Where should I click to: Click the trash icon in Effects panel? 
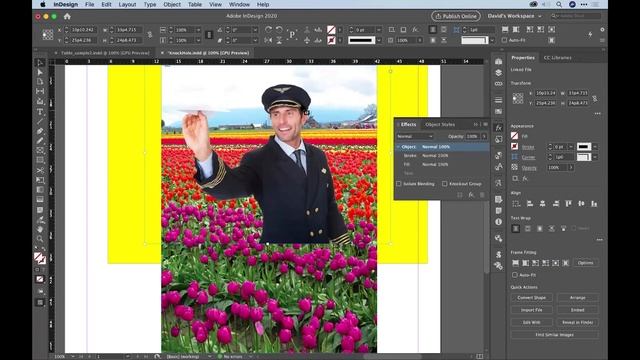click(482, 195)
